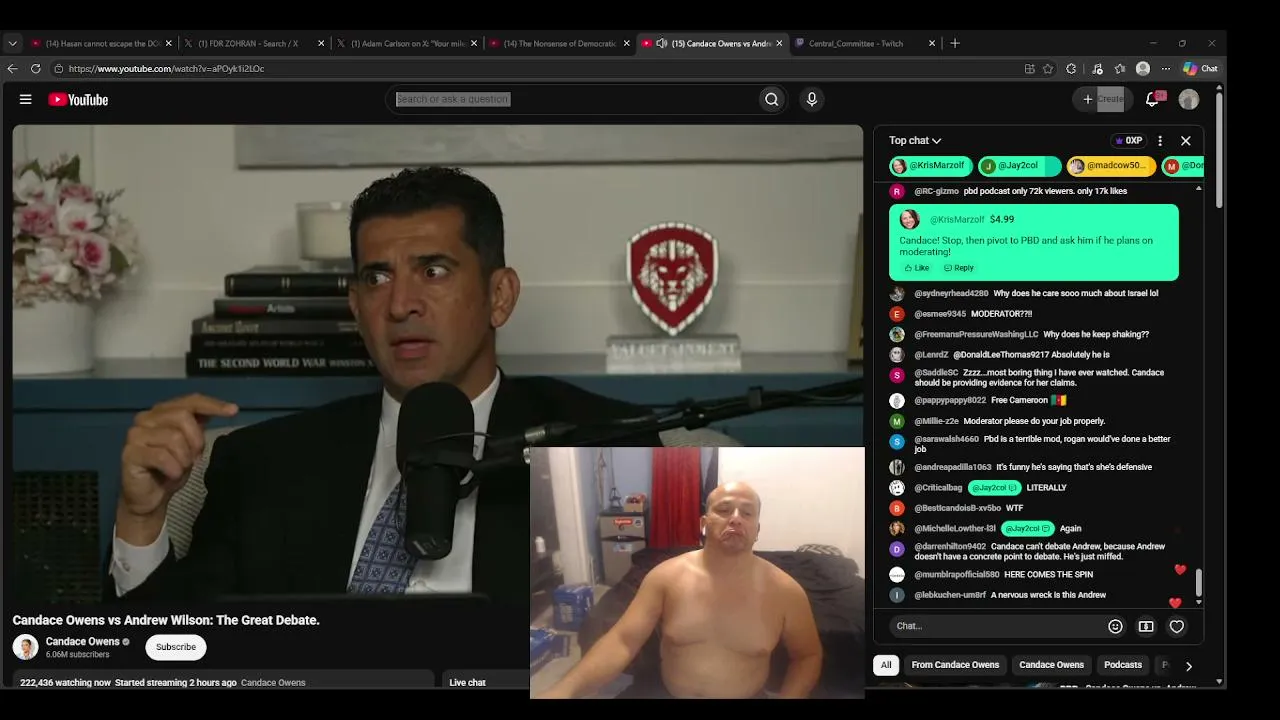Click the page vertical scrollbar
This screenshot has height=720, width=1280.
1219,150
